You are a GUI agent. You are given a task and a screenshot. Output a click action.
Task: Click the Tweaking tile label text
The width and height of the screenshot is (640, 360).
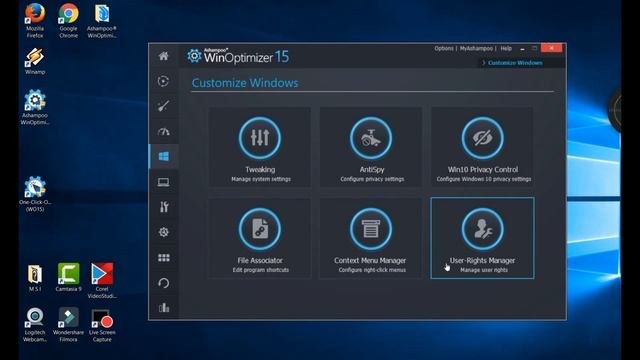click(x=260, y=169)
